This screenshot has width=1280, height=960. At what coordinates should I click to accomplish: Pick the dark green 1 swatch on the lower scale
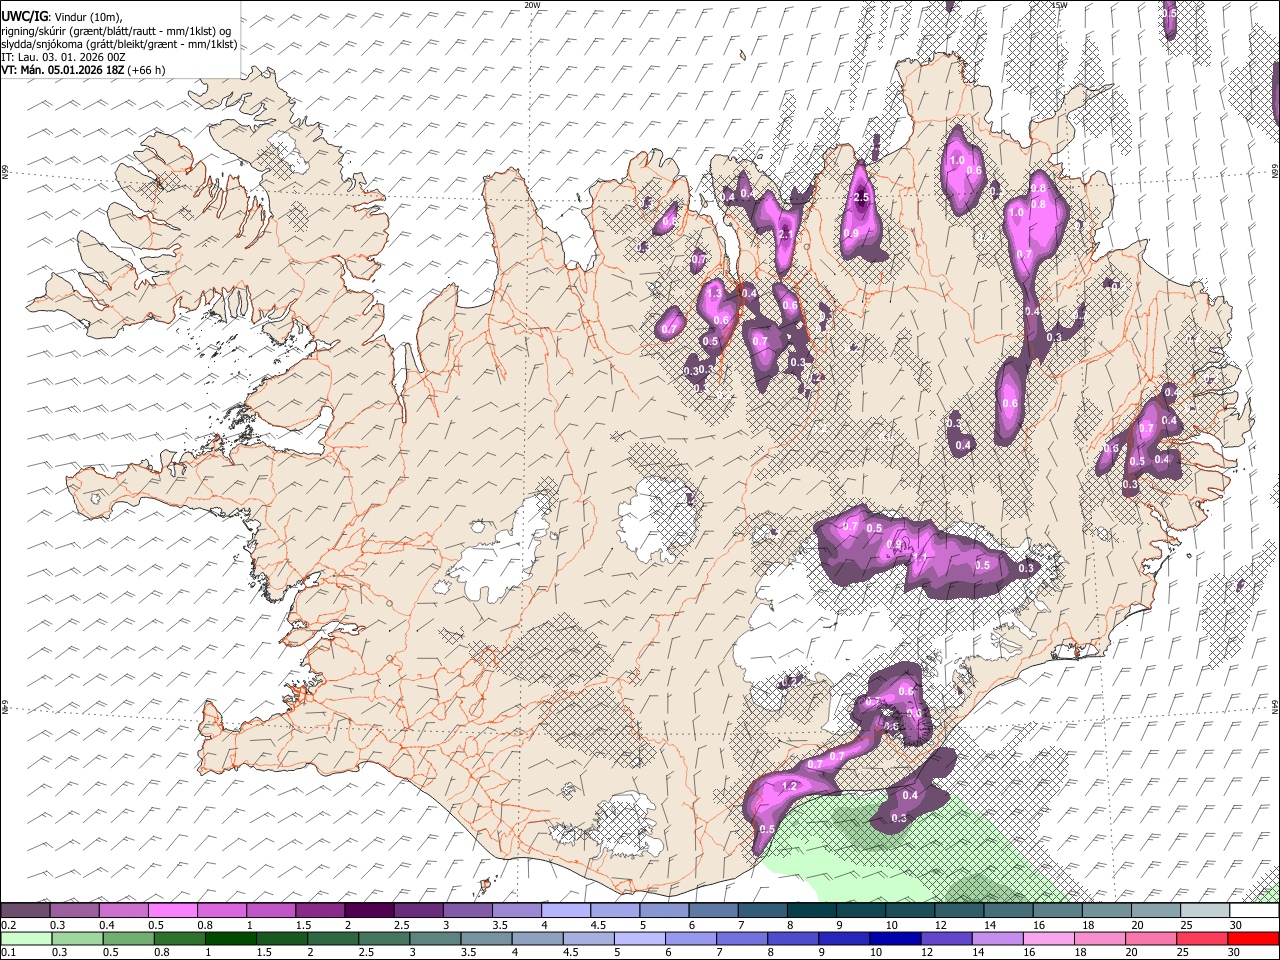[230, 938]
